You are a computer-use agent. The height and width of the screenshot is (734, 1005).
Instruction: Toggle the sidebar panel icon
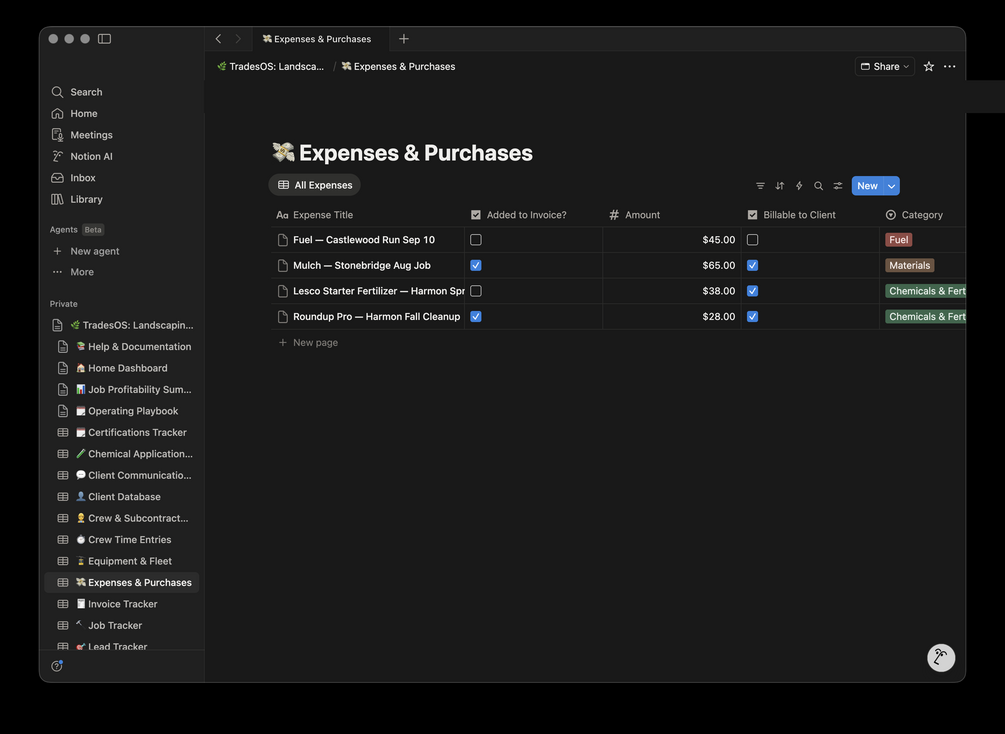pyautogui.click(x=105, y=39)
